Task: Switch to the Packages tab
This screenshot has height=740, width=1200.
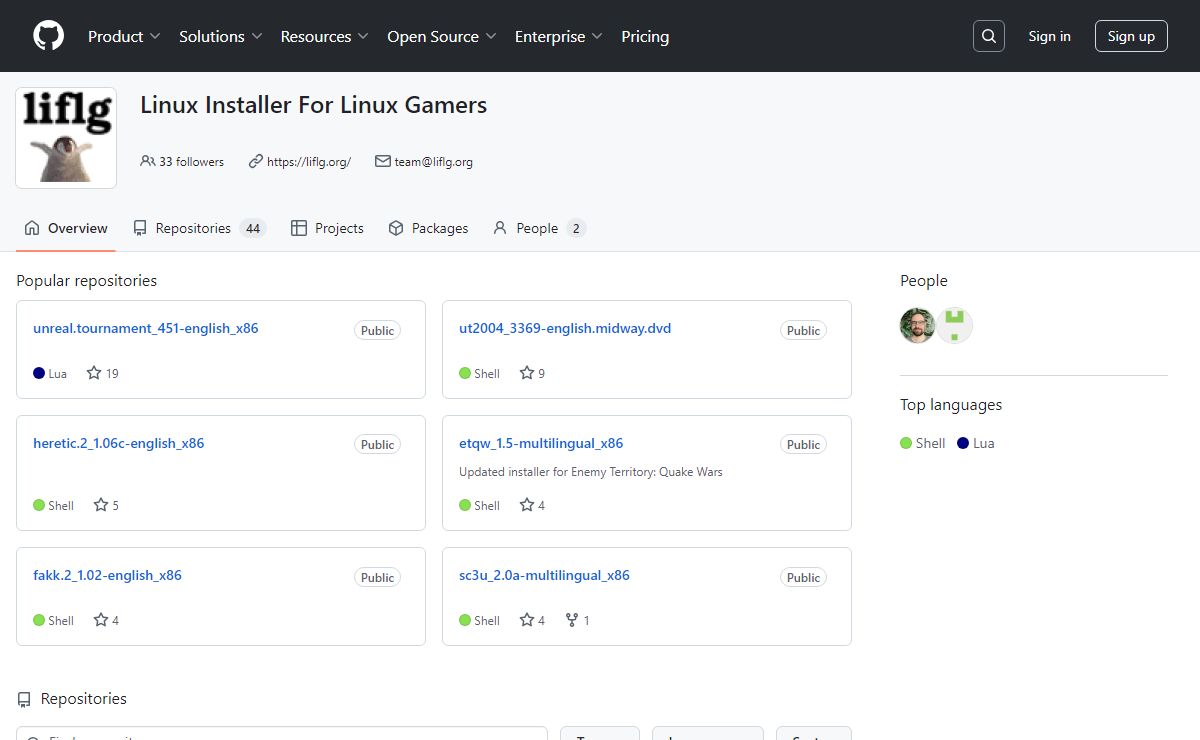Action: pyautogui.click(x=429, y=228)
